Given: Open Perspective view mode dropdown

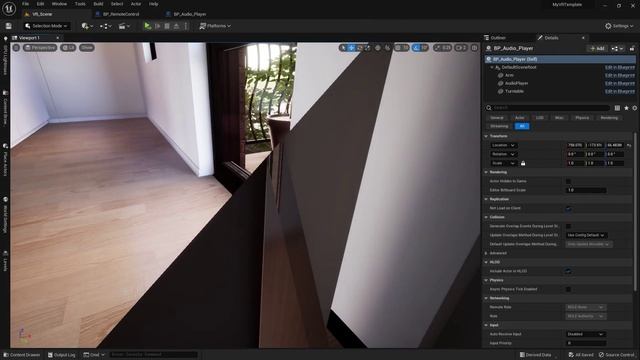Looking at the screenshot, I should pos(40,48).
